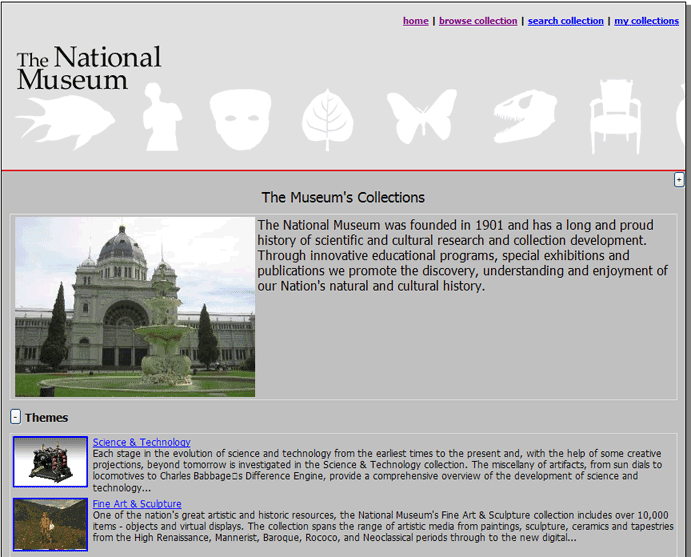Screen dimensions: 691x557
Task: Click the museum building fountain photo
Action: pyautogui.click(x=135, y=307)
